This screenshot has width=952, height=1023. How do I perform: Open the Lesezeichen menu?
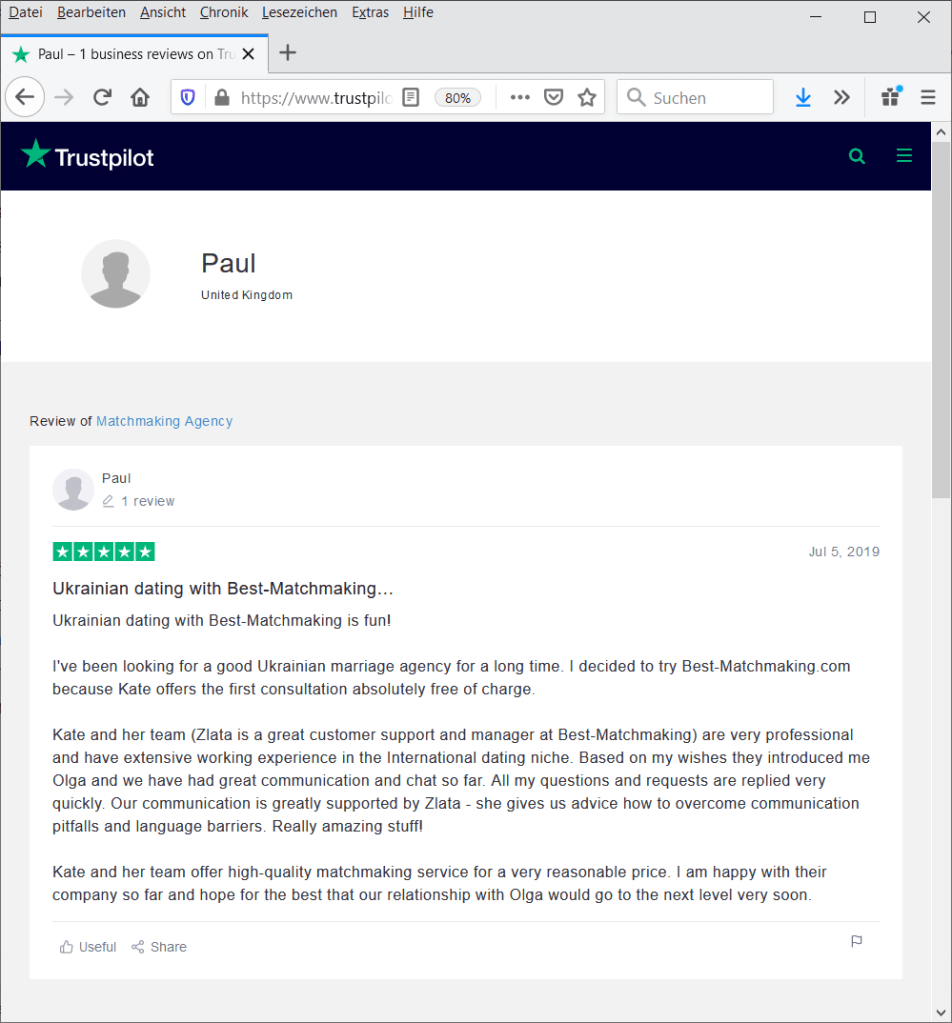(x=299, y=12)
